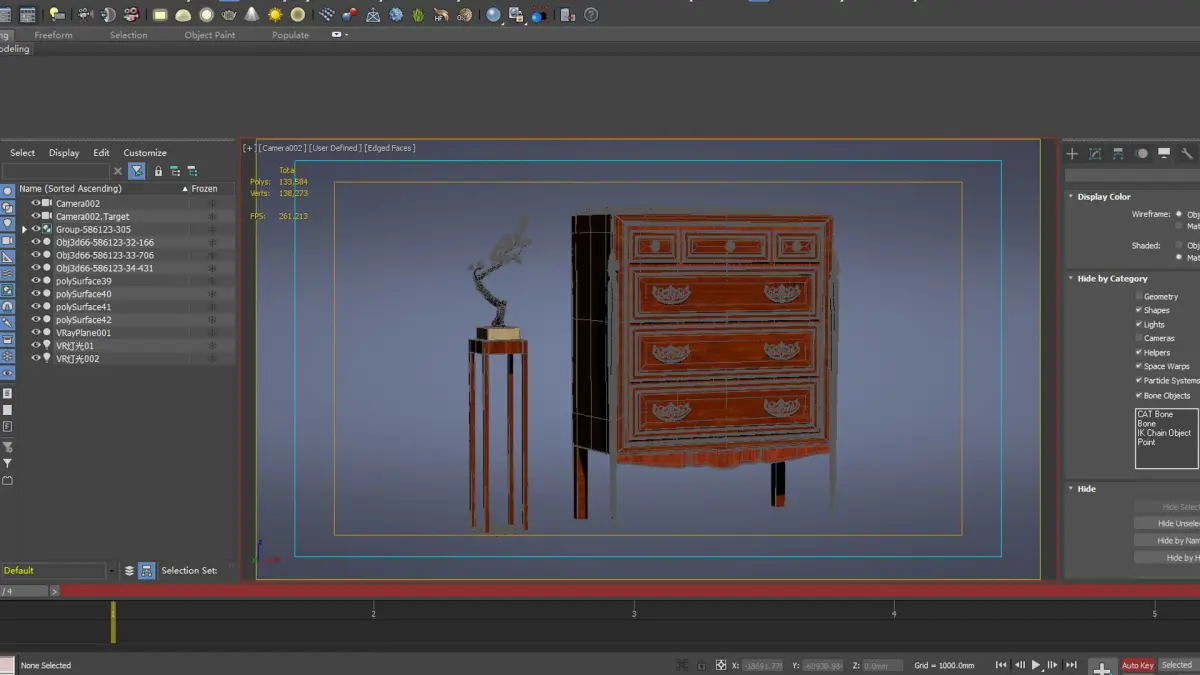
Task: Open the Default layer dropdown
Action: (110, 571)
